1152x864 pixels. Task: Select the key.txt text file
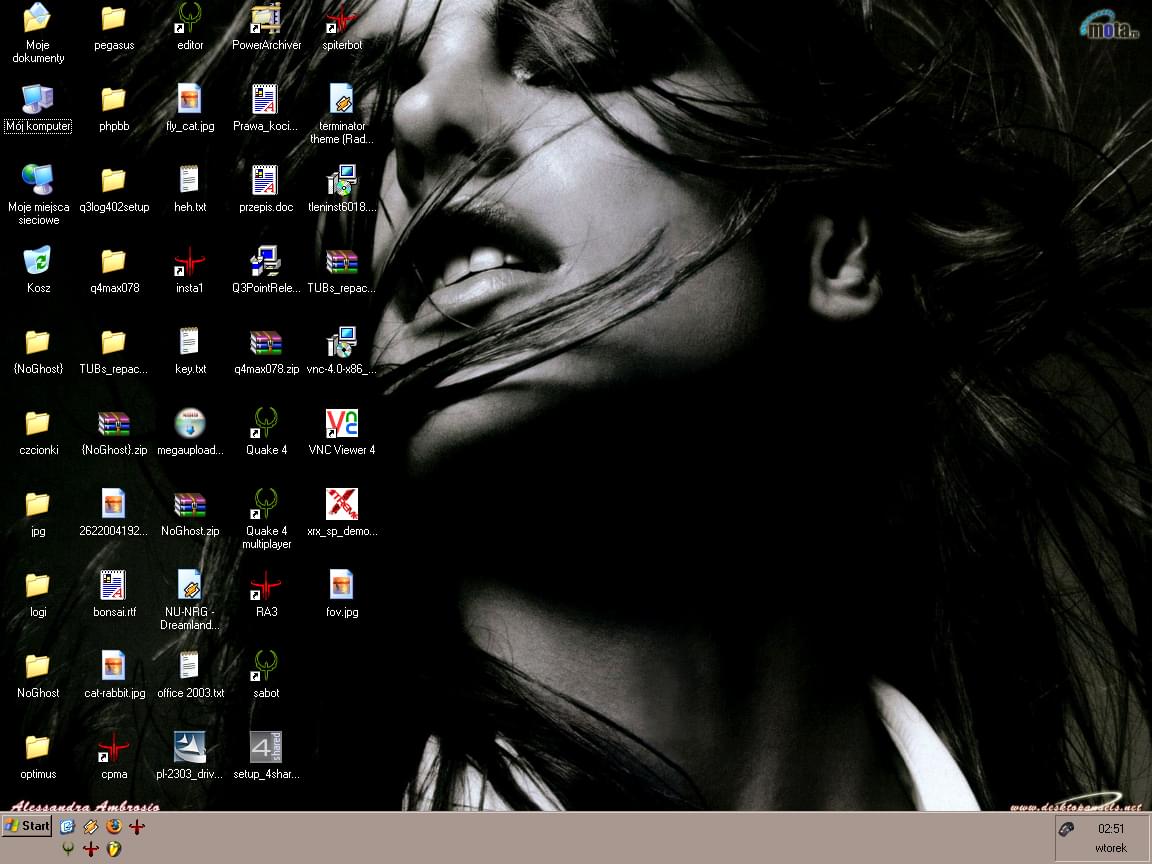click(190, 343)
